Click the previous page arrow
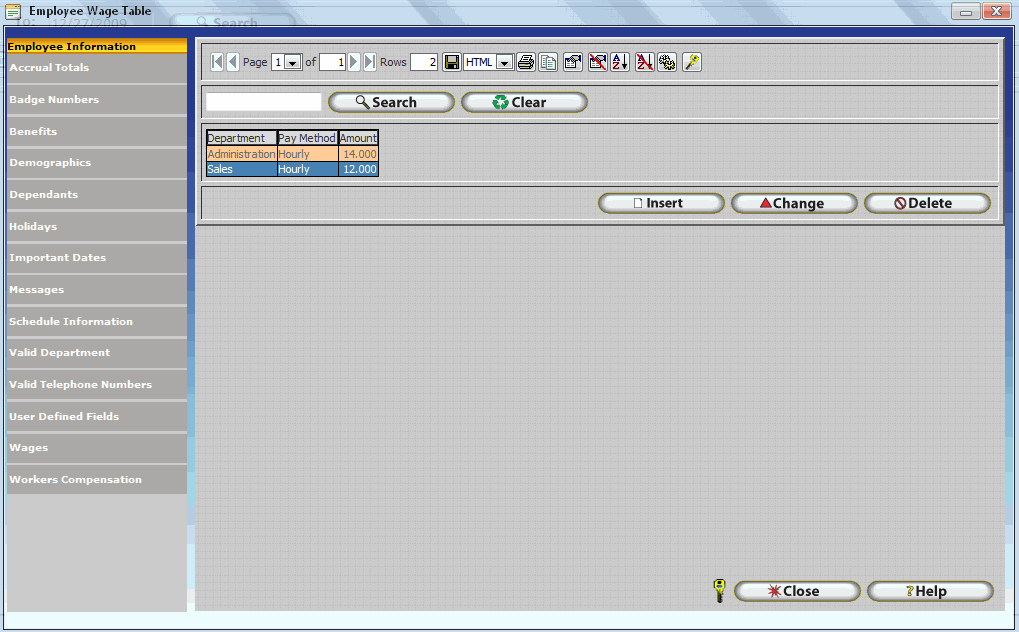The width and height of the screenshot is (1019, 632). 233,62
